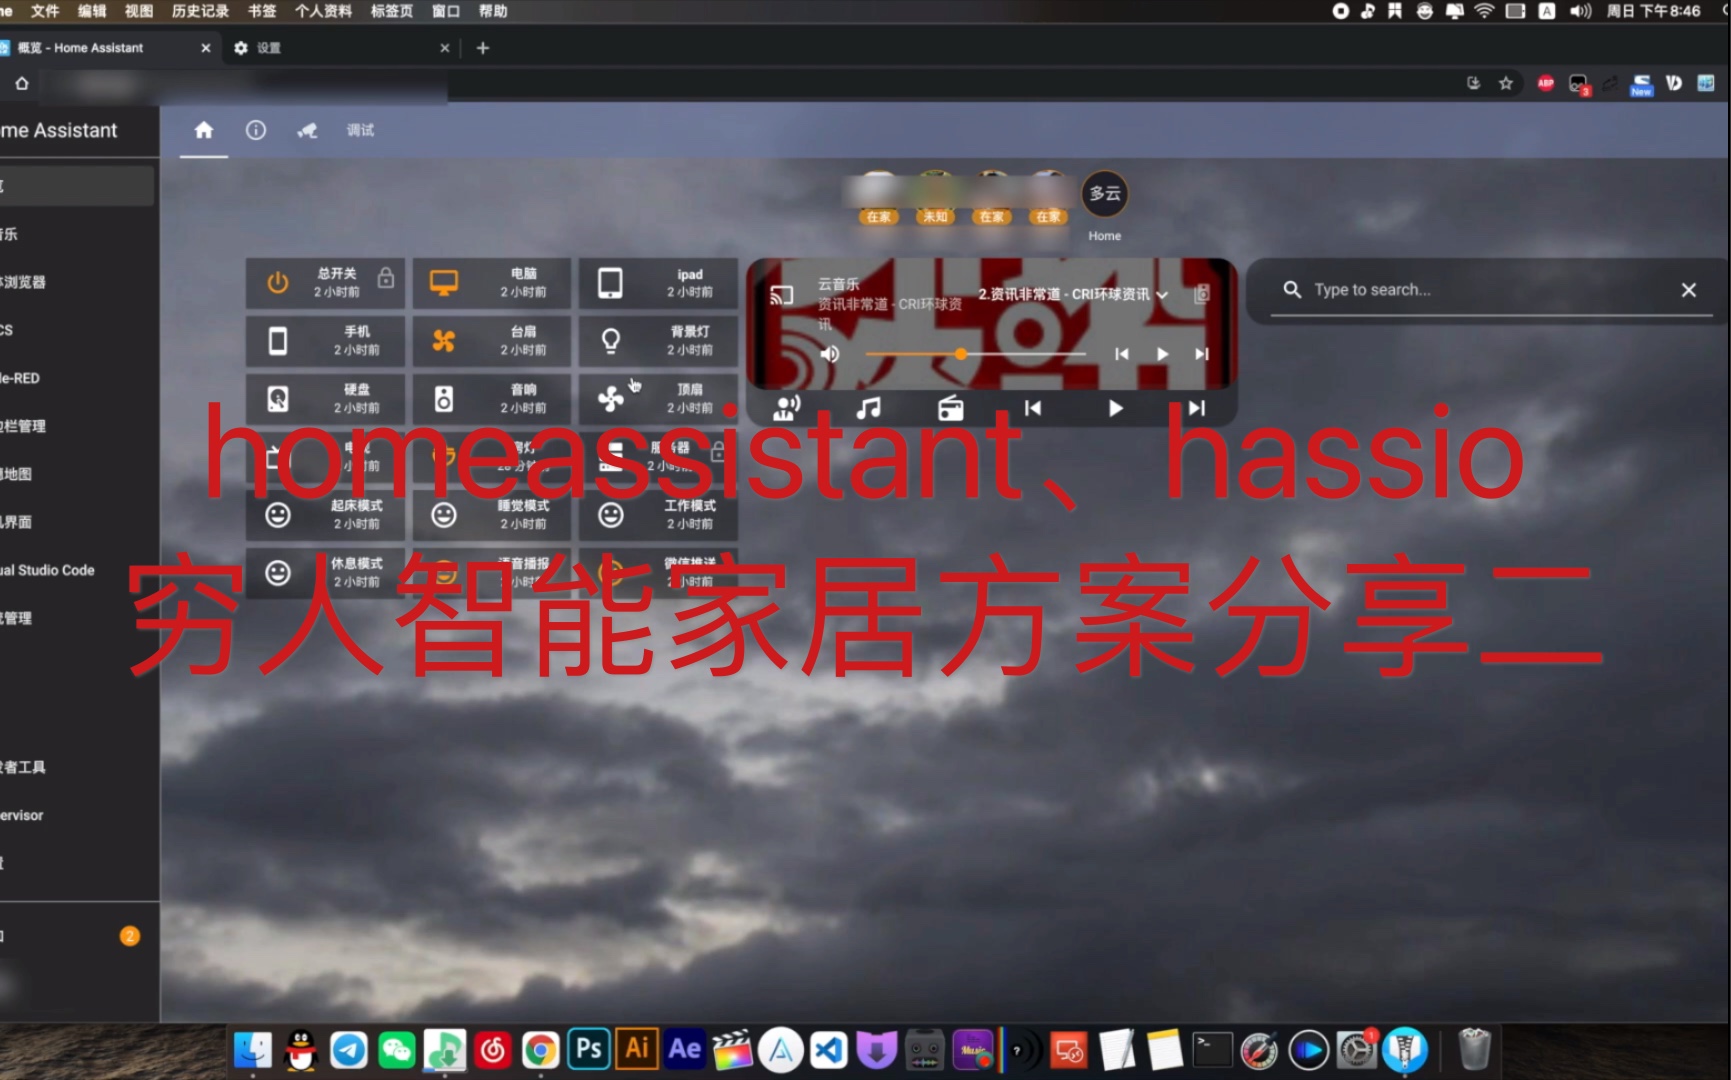The width and height of the screenshot is (1731, 1080).
Task: Large play button in media card bottom row
Action: coord(1115,407)
